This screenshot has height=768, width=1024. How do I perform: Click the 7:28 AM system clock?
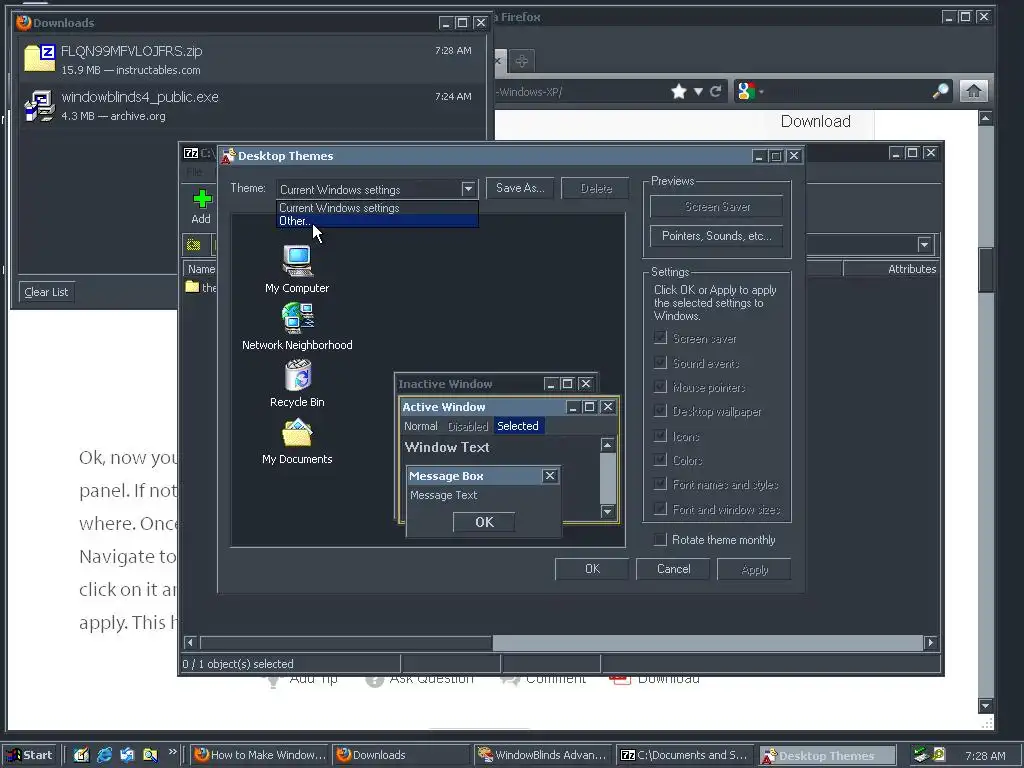[985, 756]
